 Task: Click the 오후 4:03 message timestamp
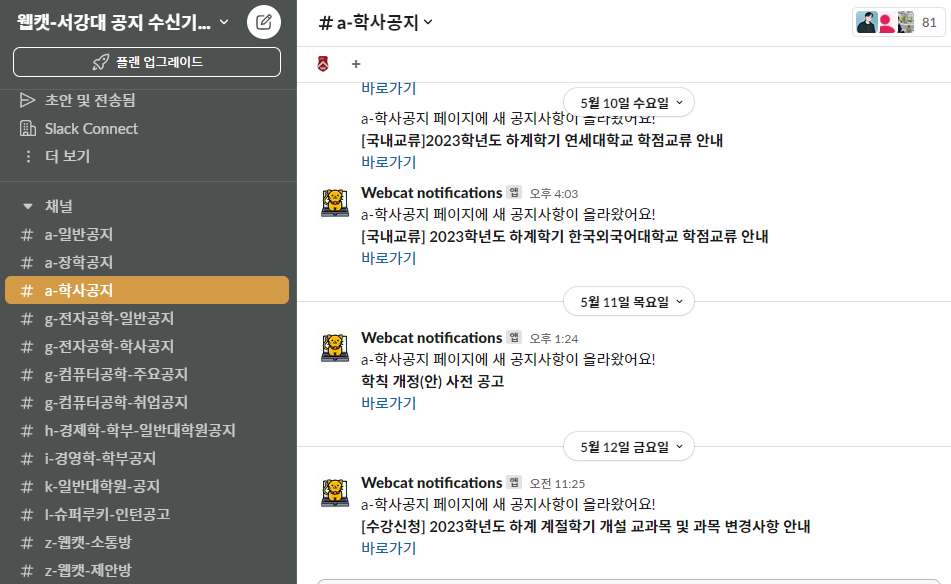click(x=554, y=193)
